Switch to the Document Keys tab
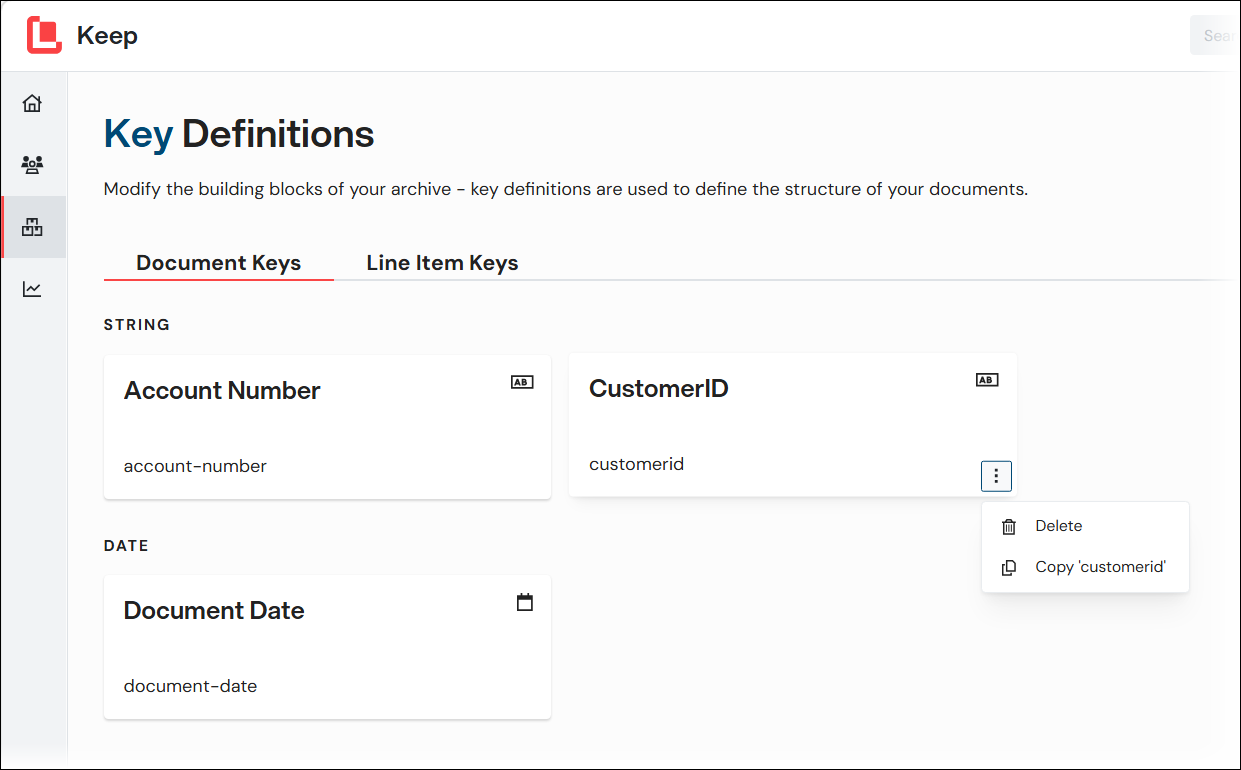This screenshot has height=770, width=1241. pos(219,263)
